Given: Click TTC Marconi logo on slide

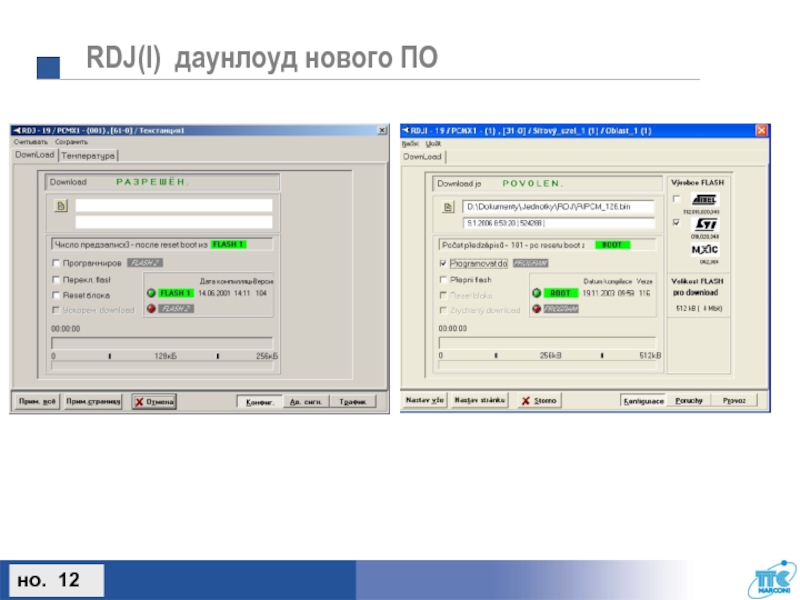Looking at the screenshot, I should (772, 579).
